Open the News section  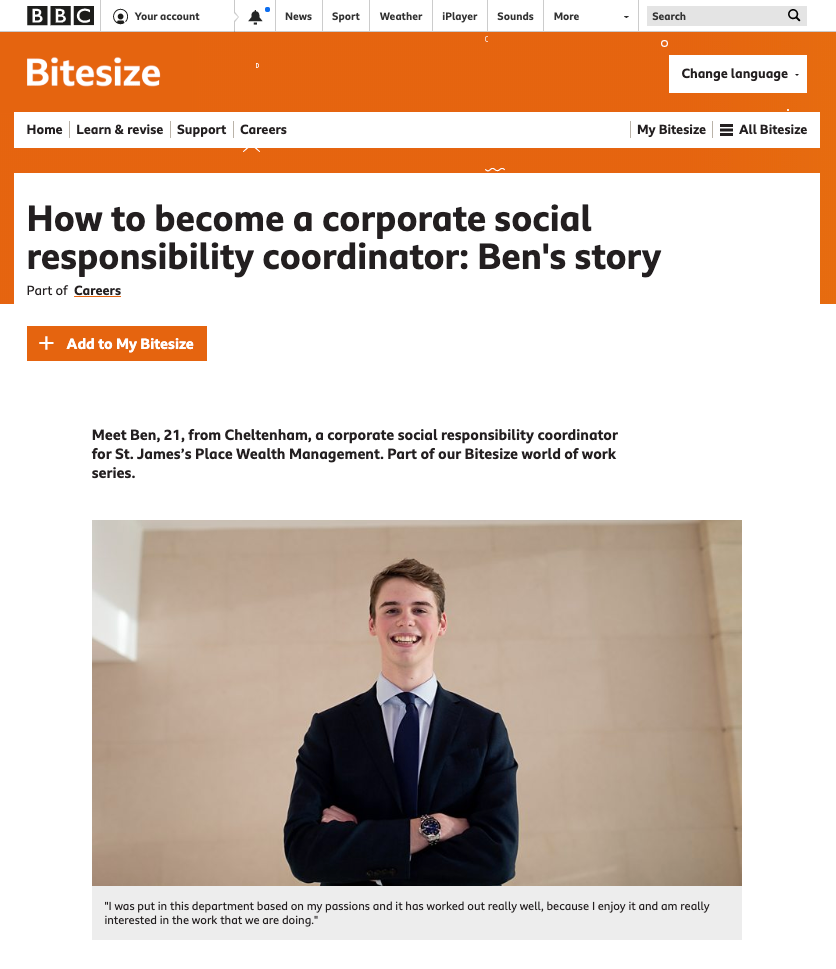pos(298,16)
